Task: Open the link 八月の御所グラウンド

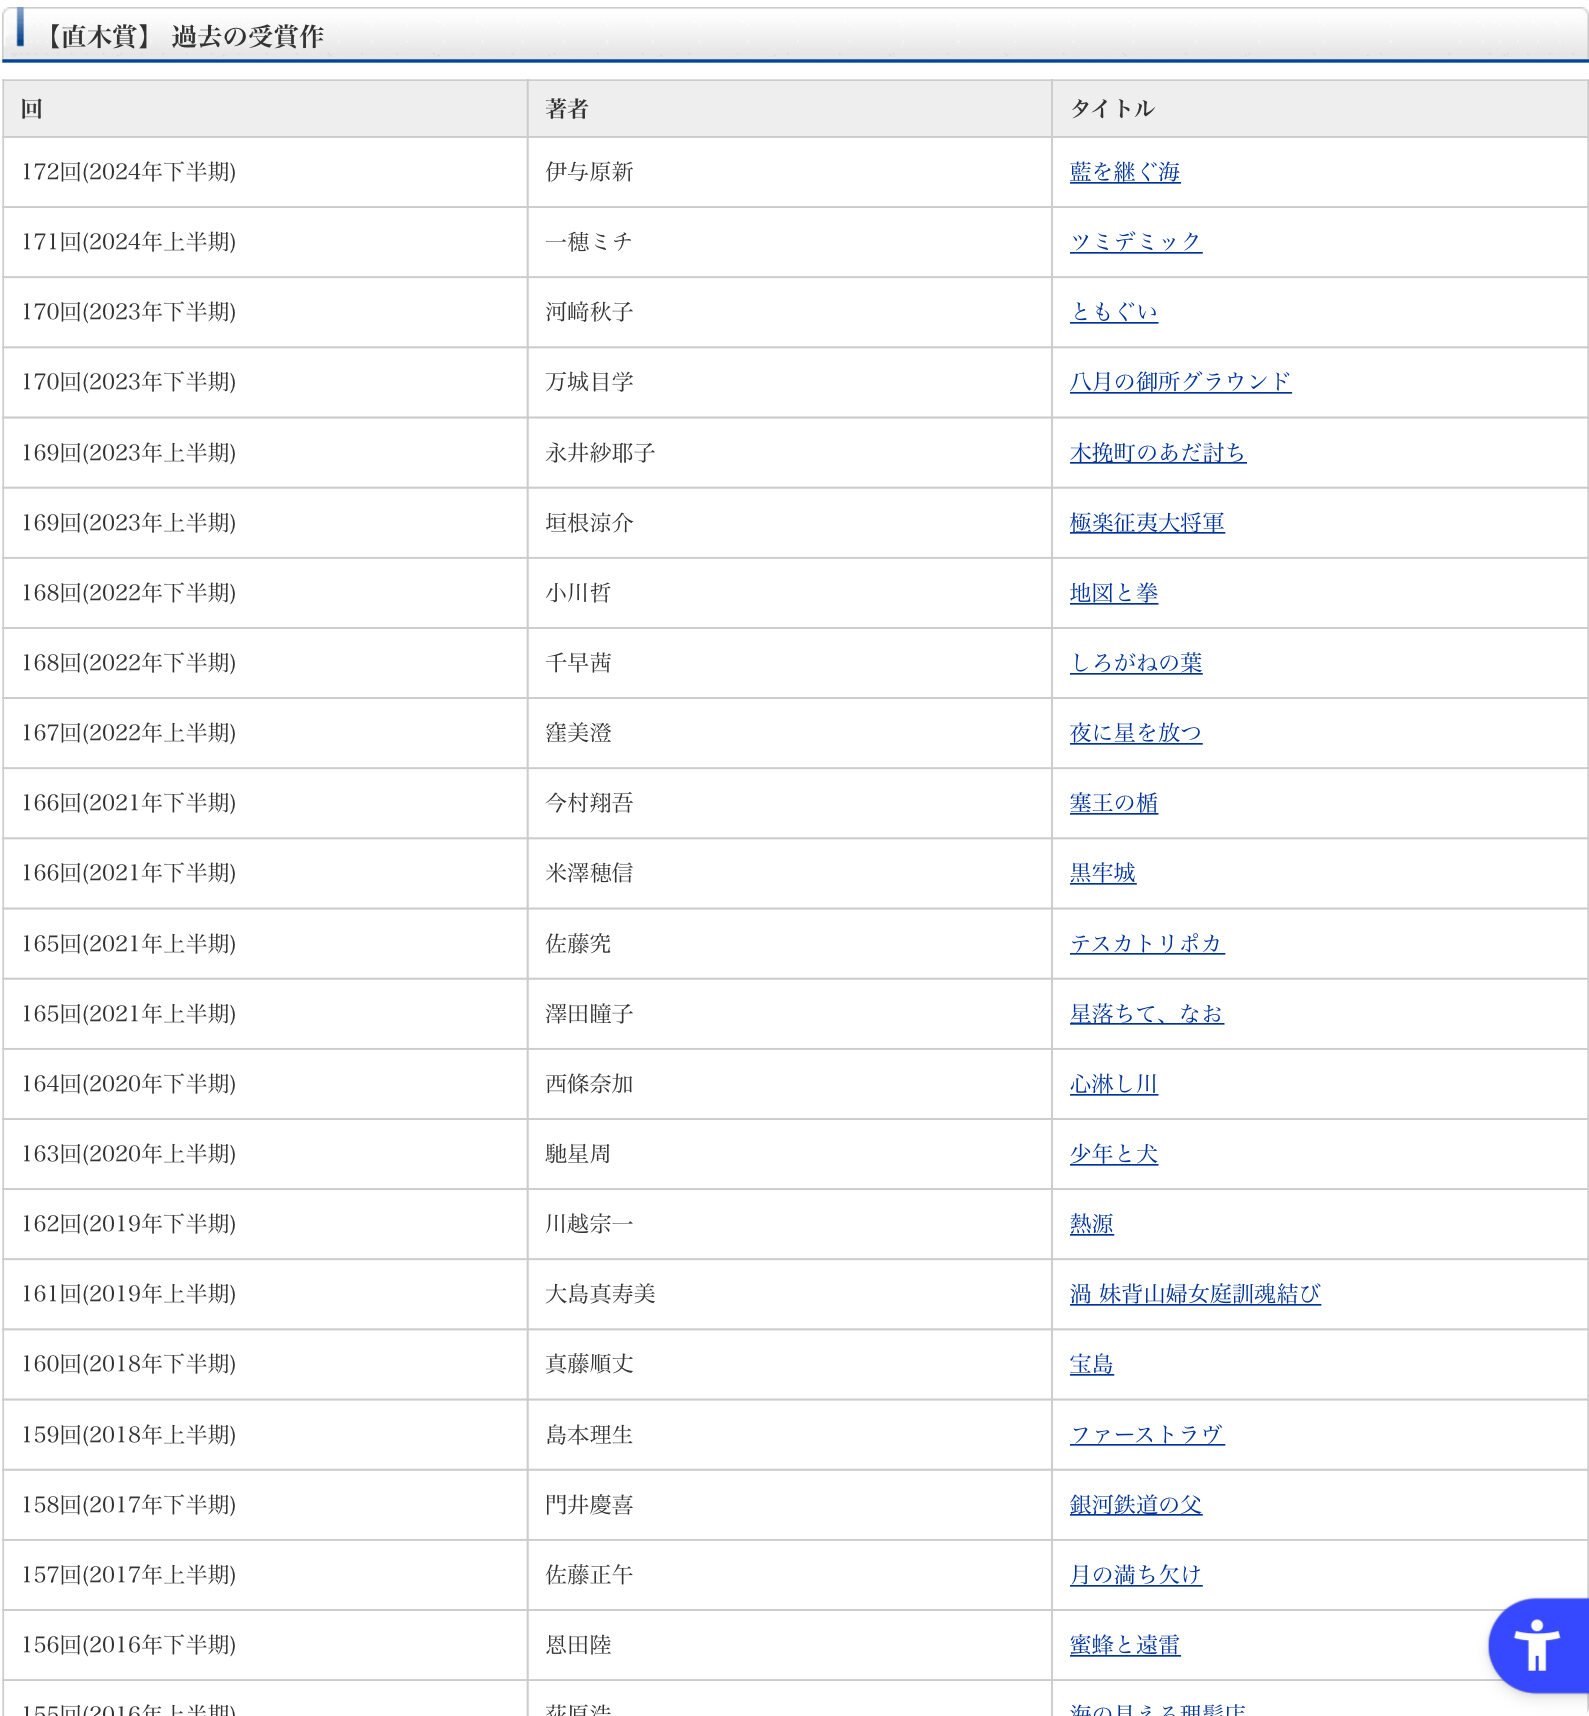Action: (1181, 382)
